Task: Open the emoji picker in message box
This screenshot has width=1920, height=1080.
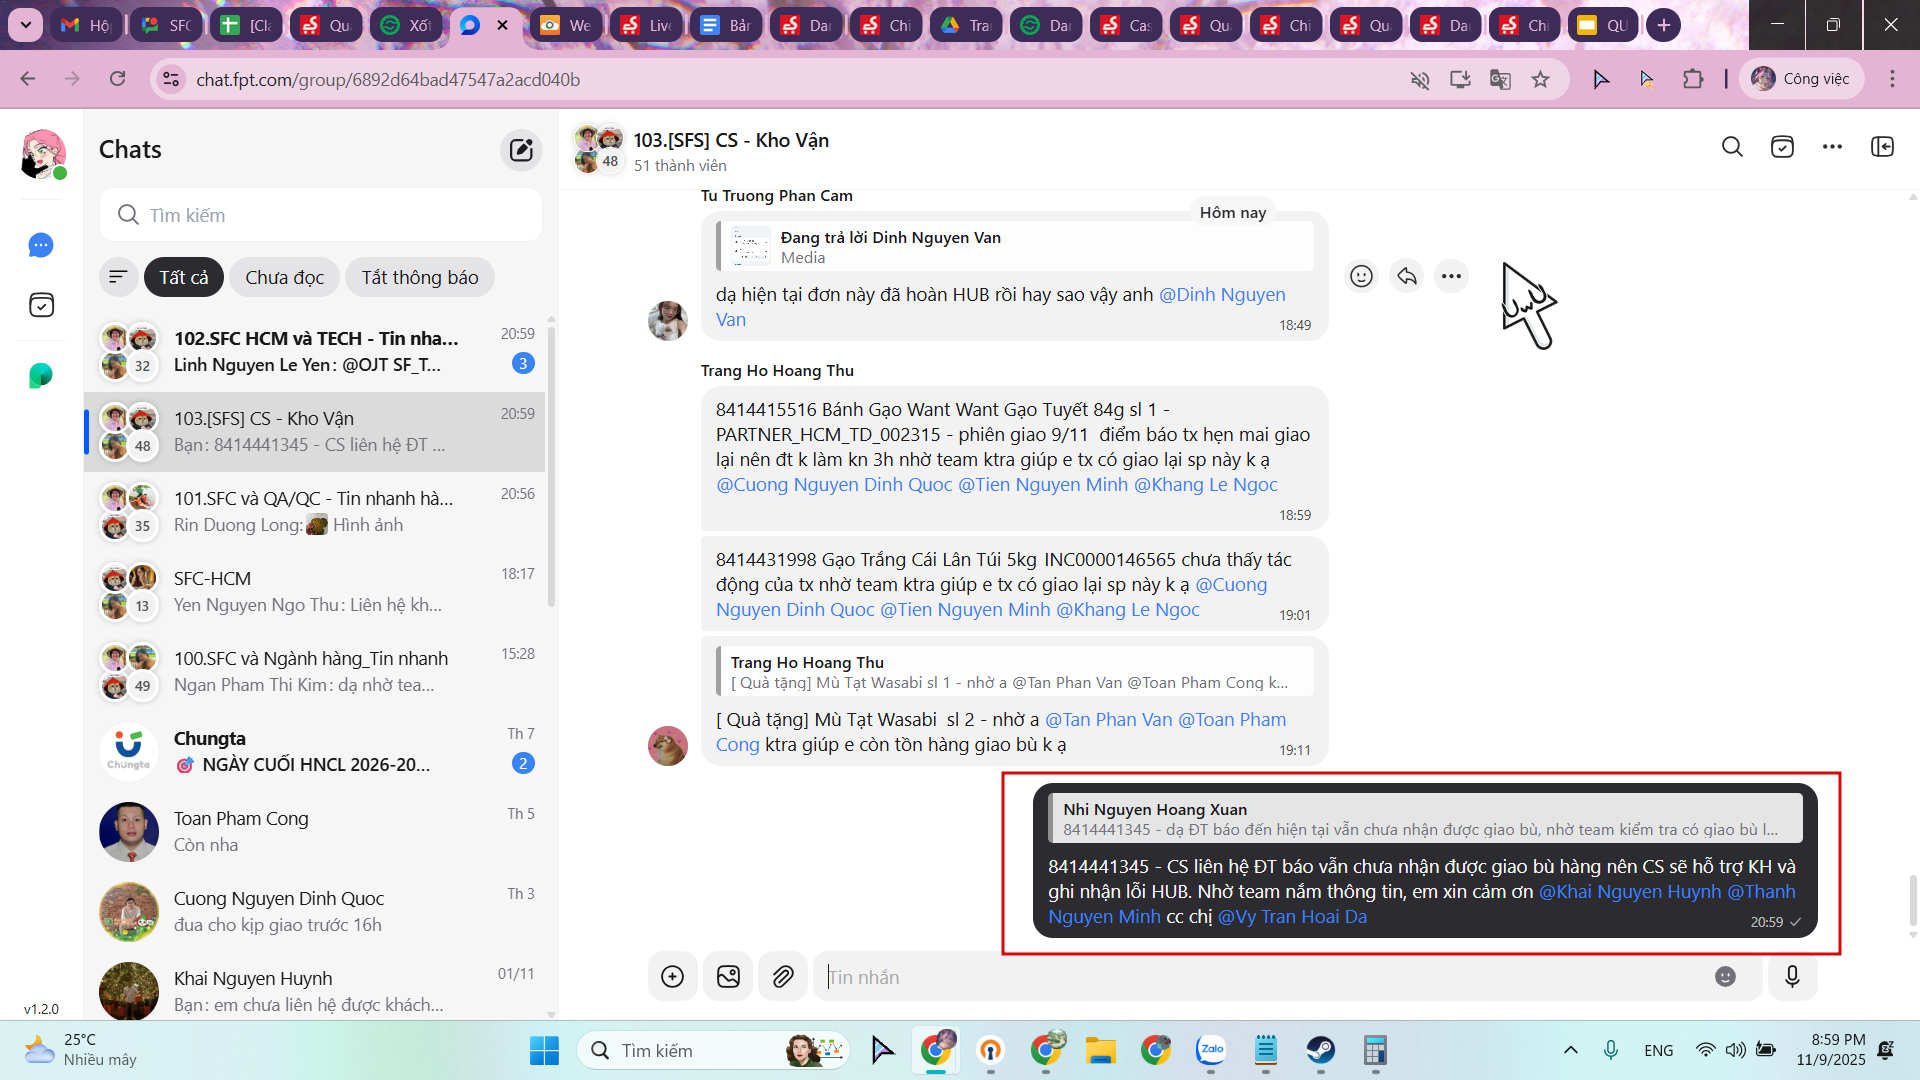Action: 1725,977
